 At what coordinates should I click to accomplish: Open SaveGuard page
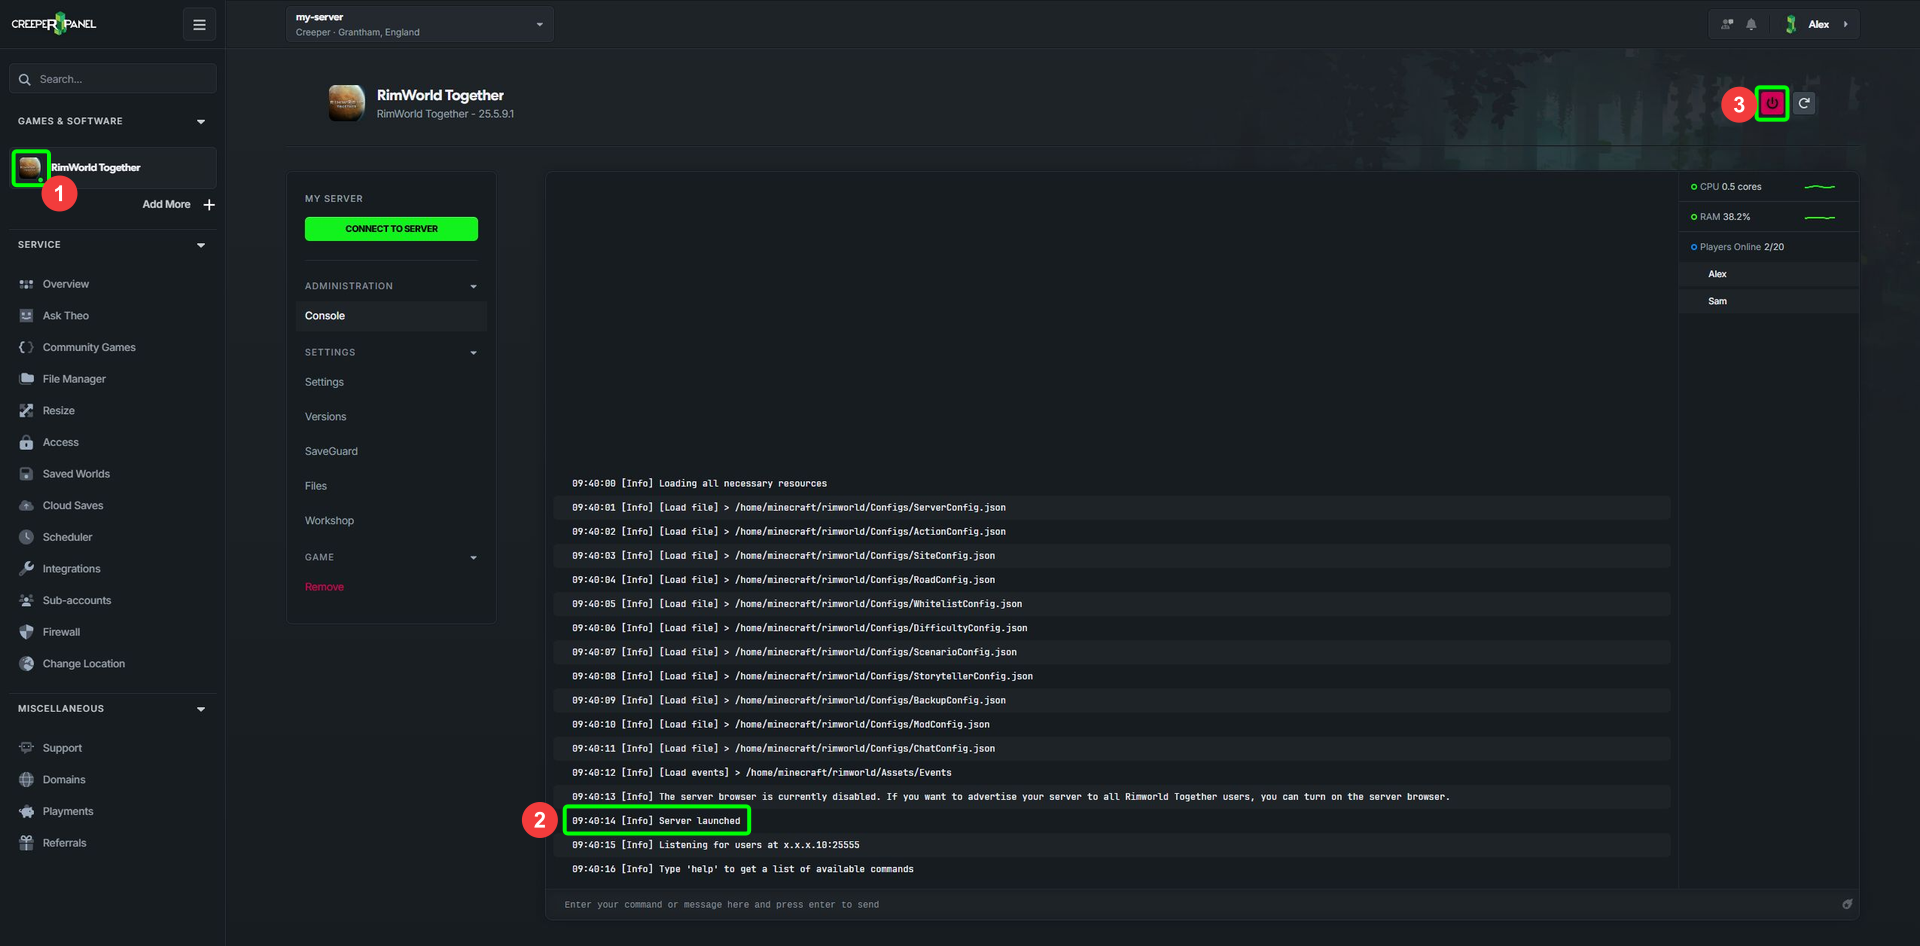[331, 452]
